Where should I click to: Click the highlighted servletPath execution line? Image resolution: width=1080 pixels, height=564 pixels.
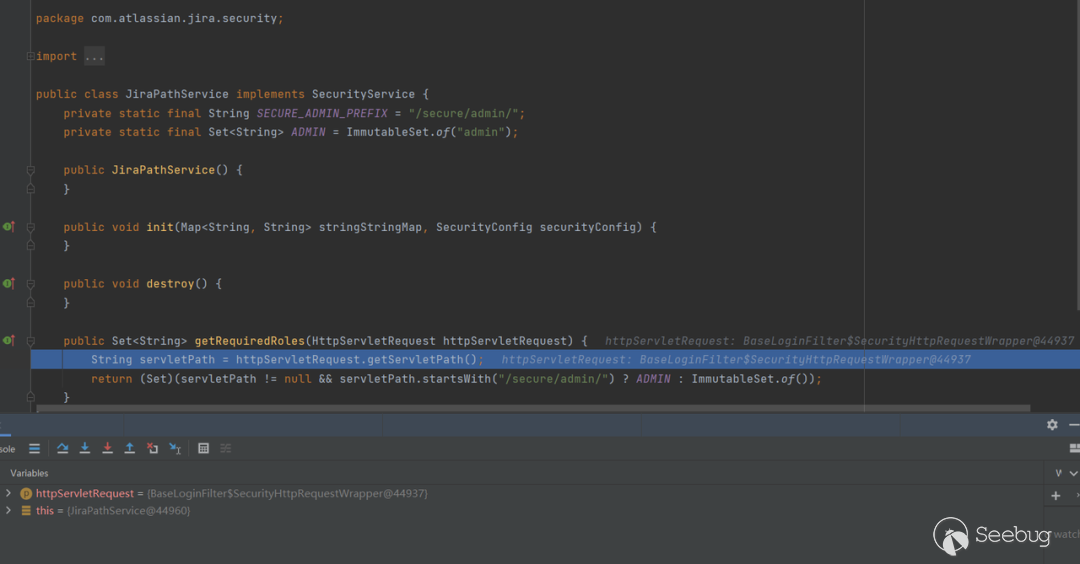pyautogui.click(x=555, y=359)
